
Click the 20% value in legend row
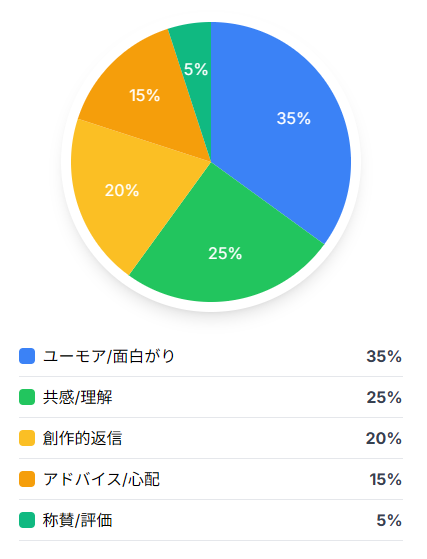[384, 439]
